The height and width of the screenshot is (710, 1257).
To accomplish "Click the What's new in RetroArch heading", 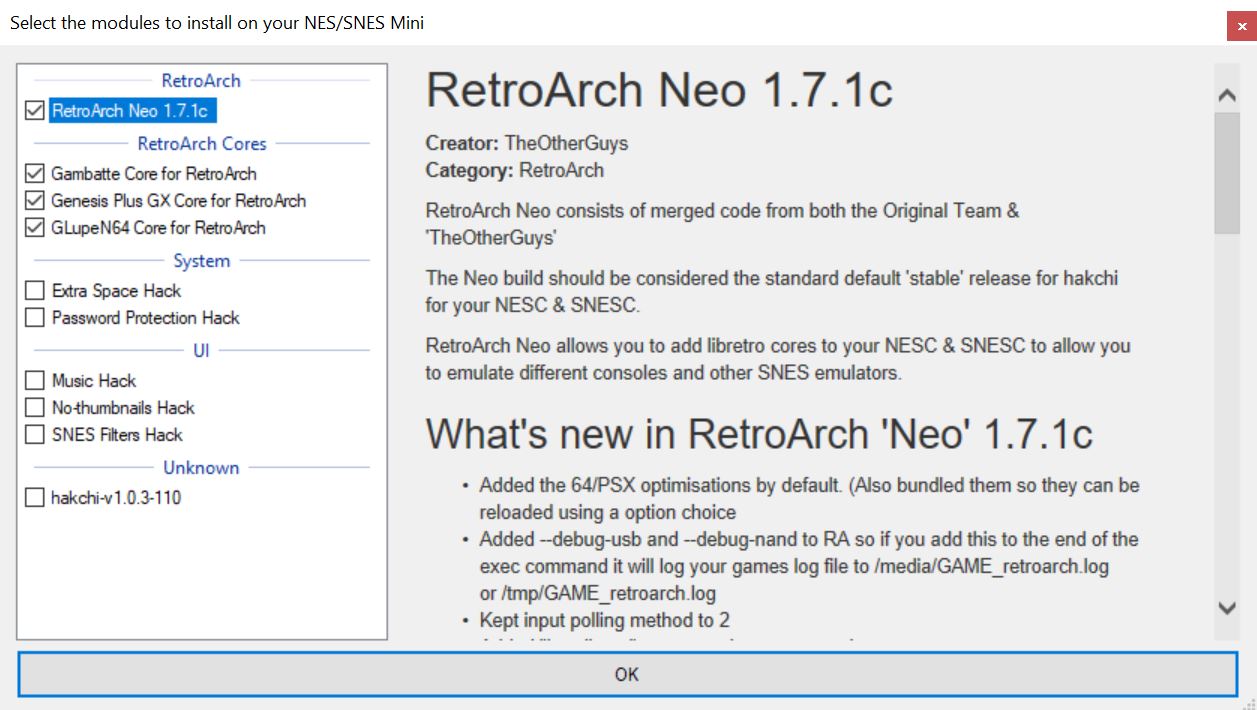I will (x=759, y=435).
